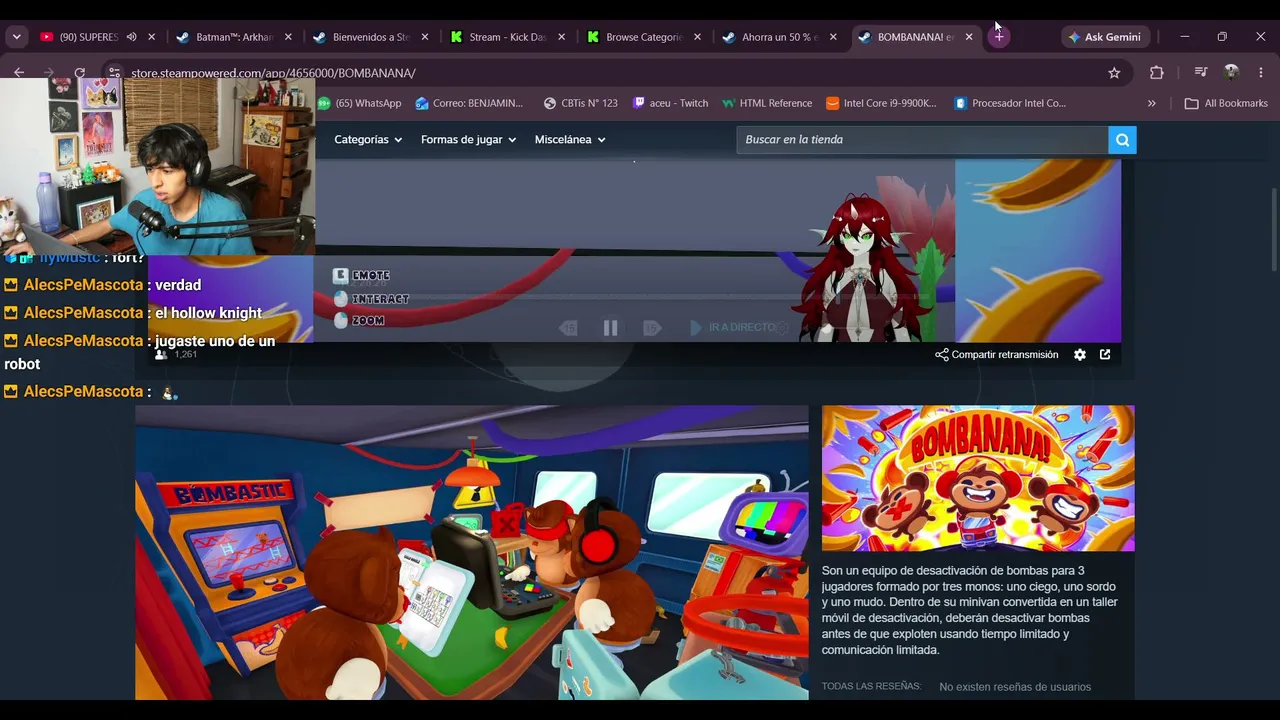
Task: Open the All Bookmarks folder
Action: point(1226,103)
